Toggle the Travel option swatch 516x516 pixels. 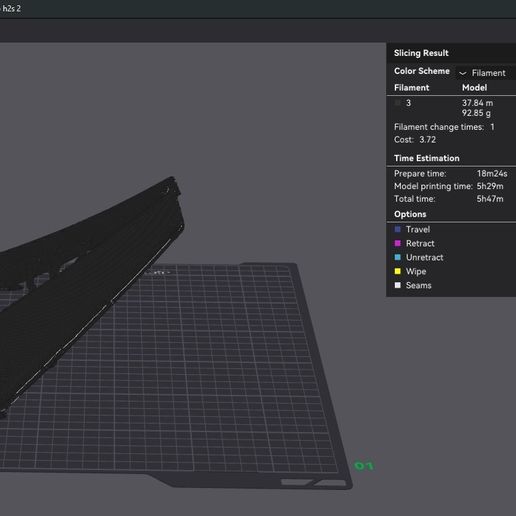coord(397,229)
